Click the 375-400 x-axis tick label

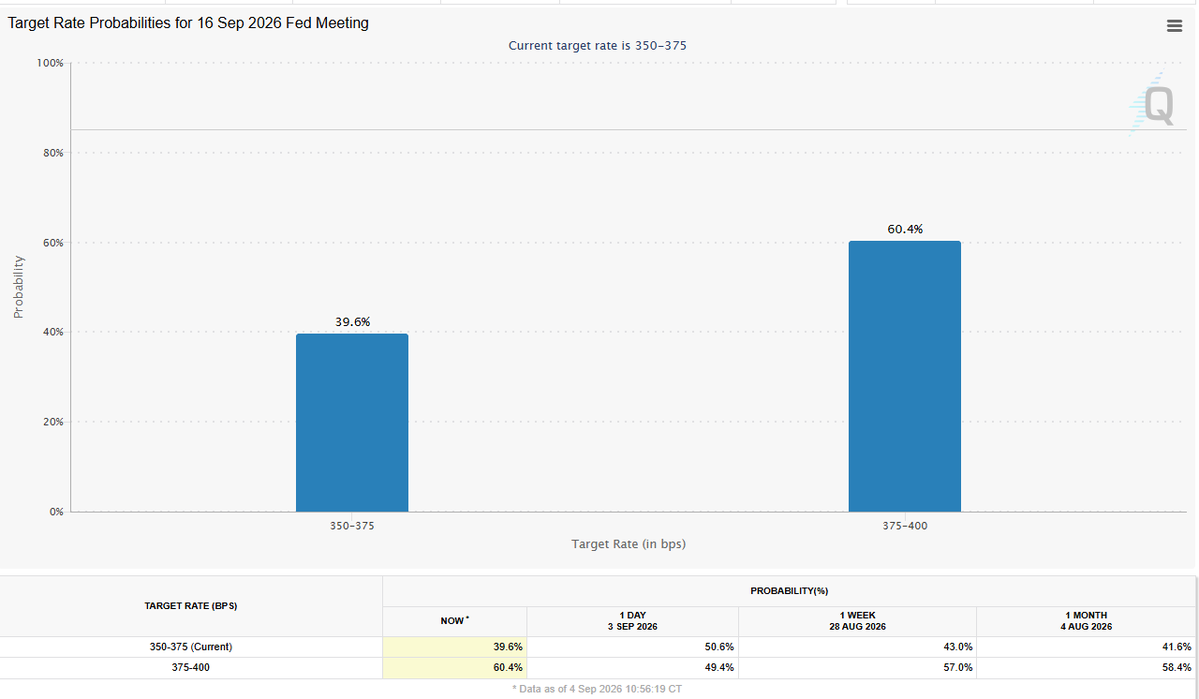[x=905, y=526]
